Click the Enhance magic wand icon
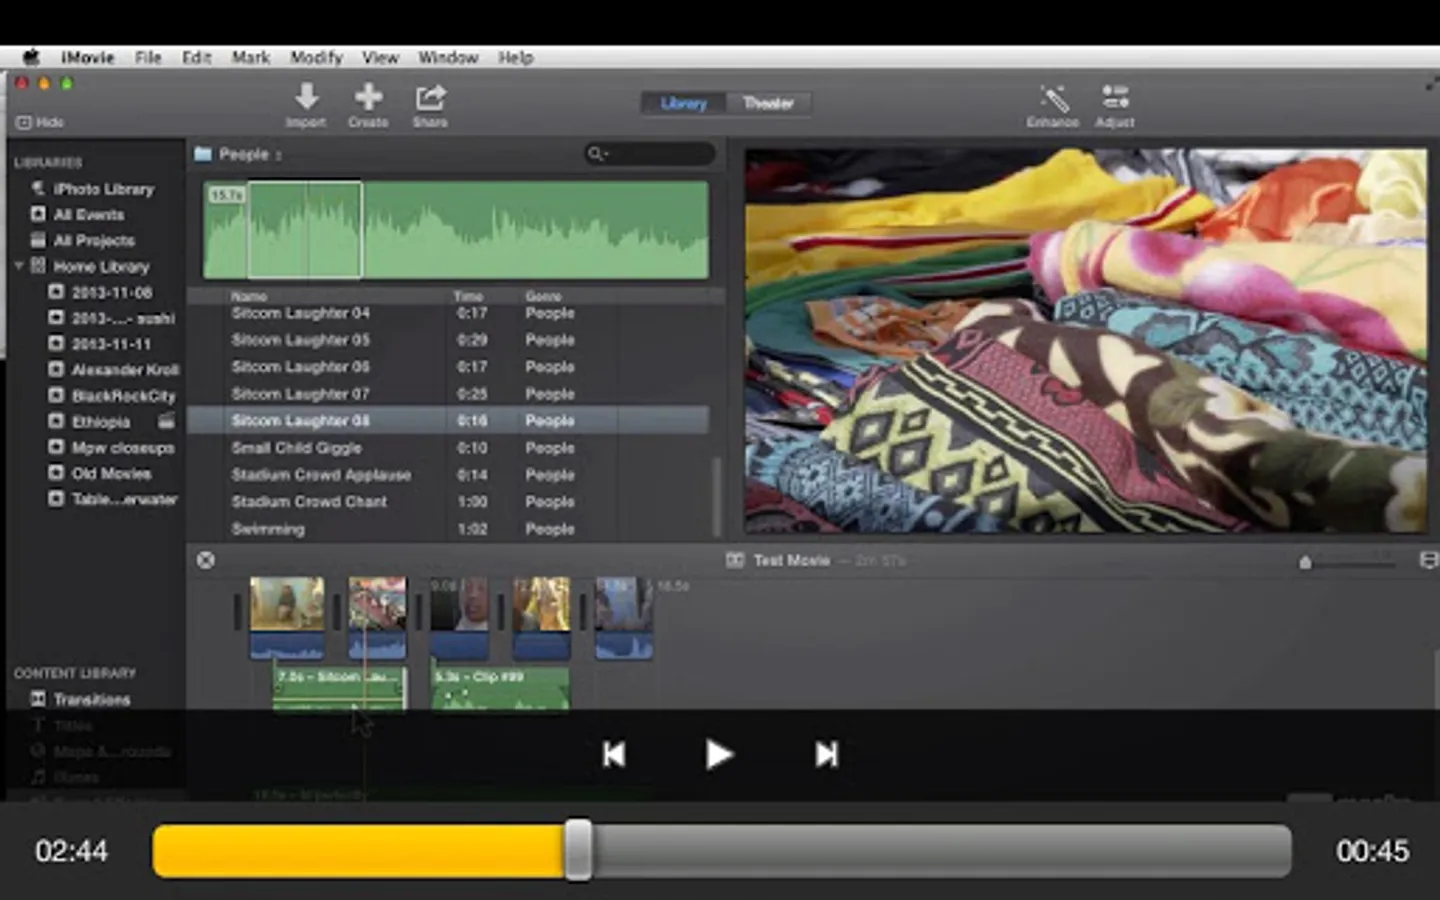 tap(1053, 98)
